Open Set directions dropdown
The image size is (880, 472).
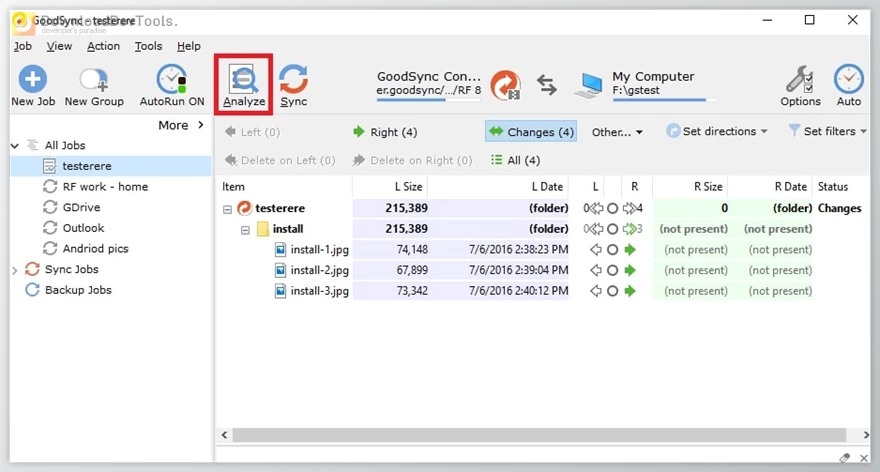(717, 131)
